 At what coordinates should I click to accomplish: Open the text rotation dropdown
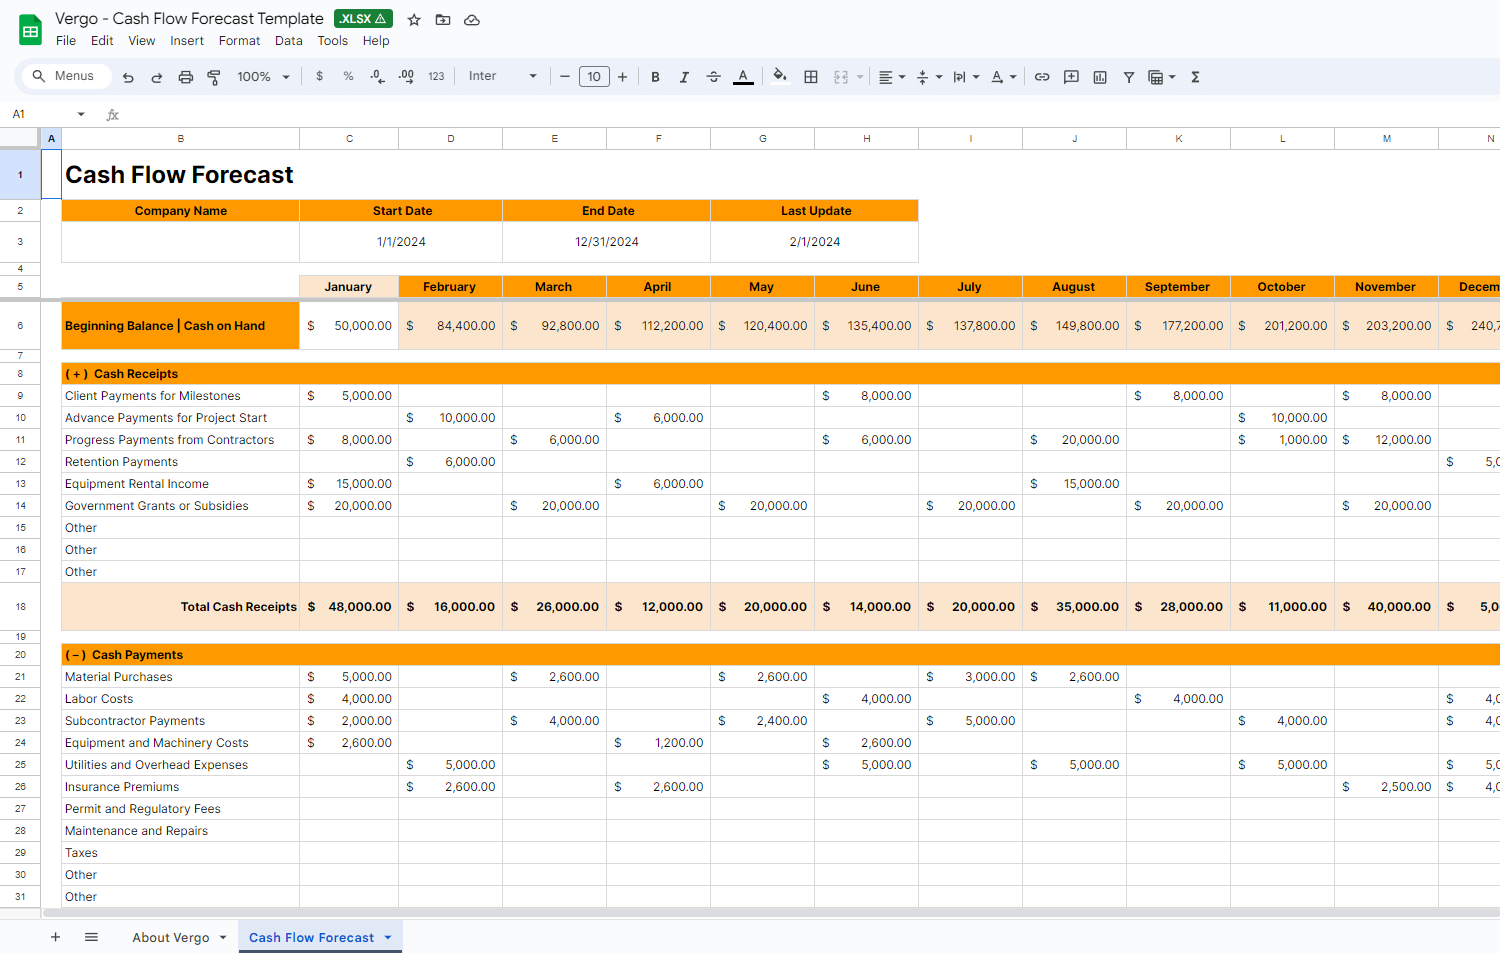point(1003,76)
